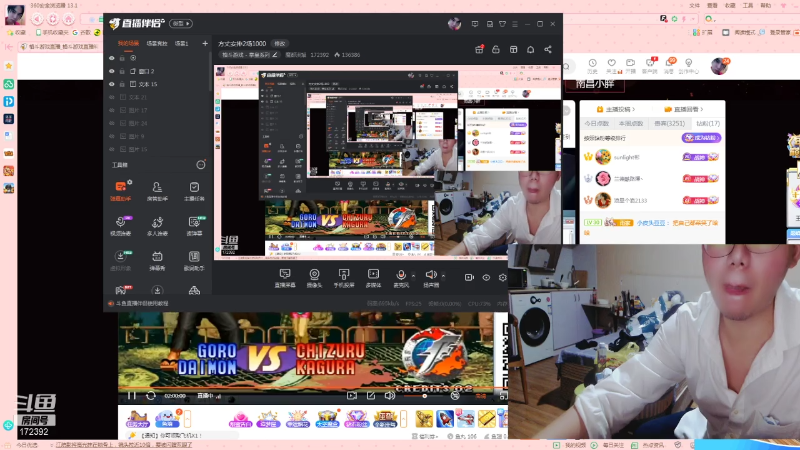Open the 主播任务 tool icon

pyautogui.click(x=194, y=191)
